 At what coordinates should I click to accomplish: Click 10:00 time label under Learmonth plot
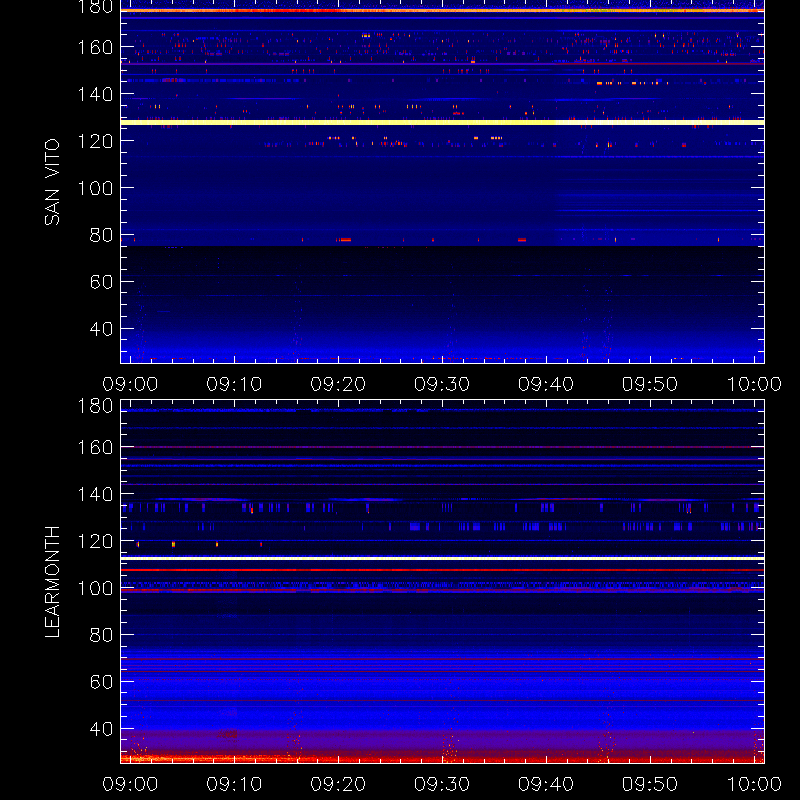click(x=754, y=784)
